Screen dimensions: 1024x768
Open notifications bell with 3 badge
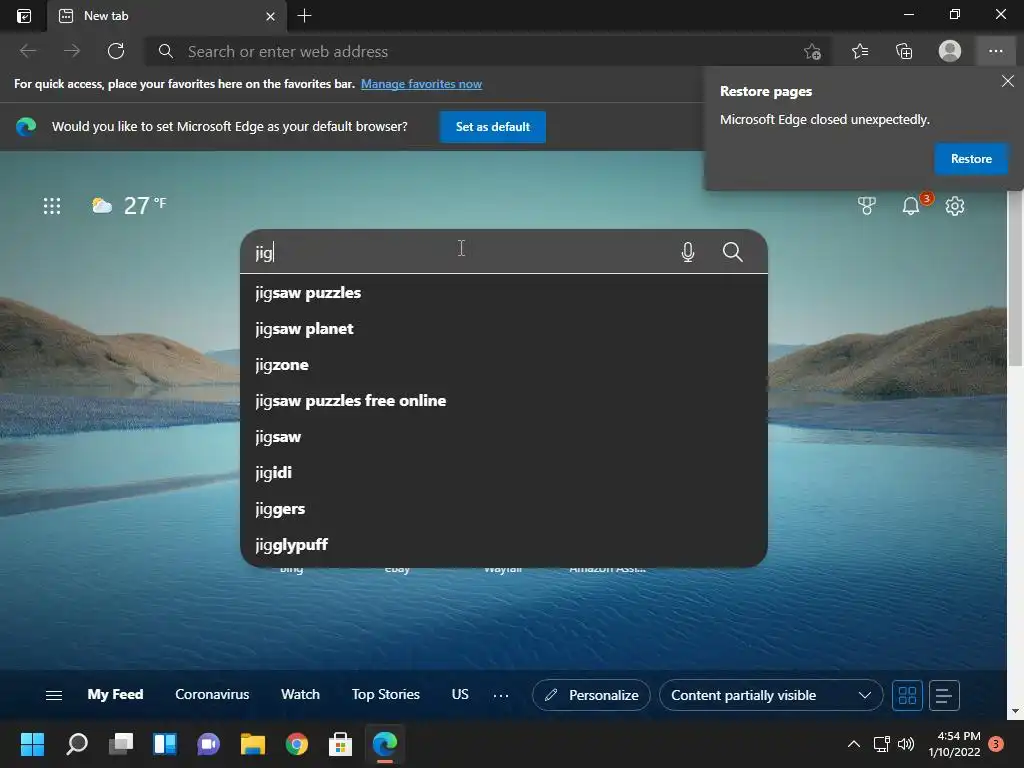(x=912, y=205)
